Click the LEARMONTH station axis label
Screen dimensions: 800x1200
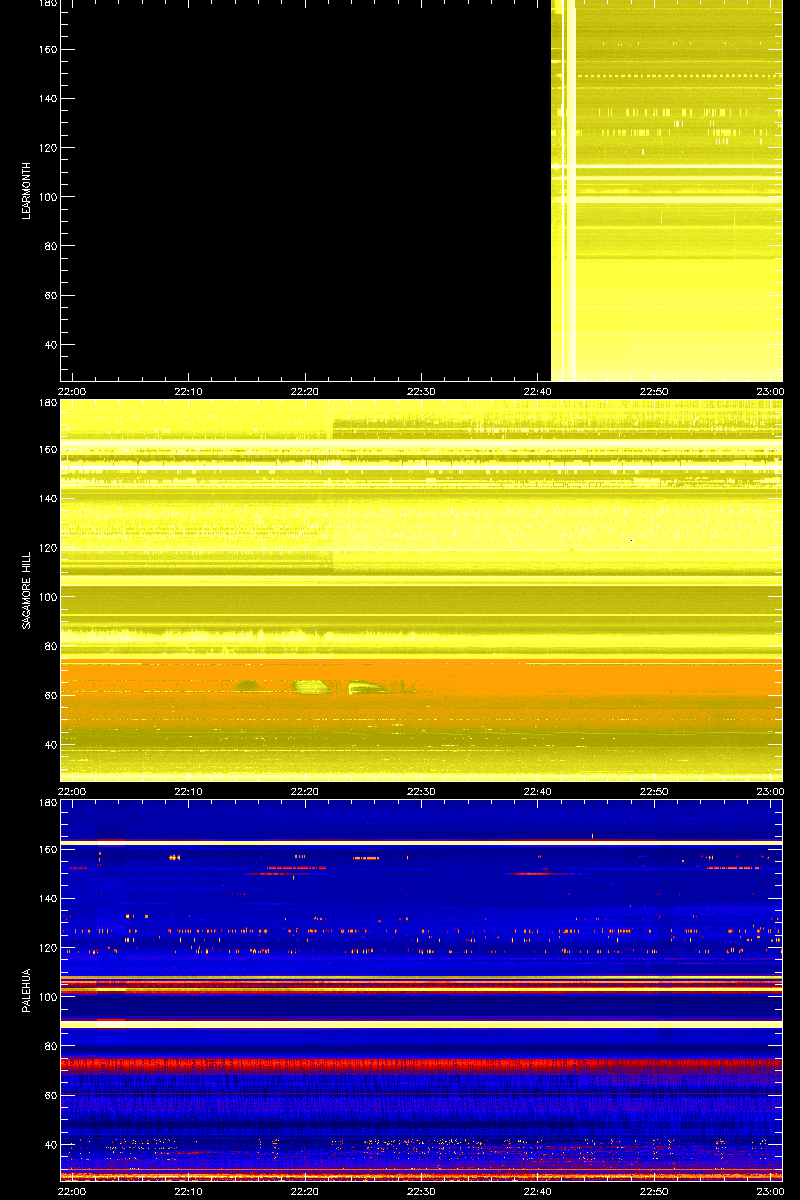(x=27, y=191)
